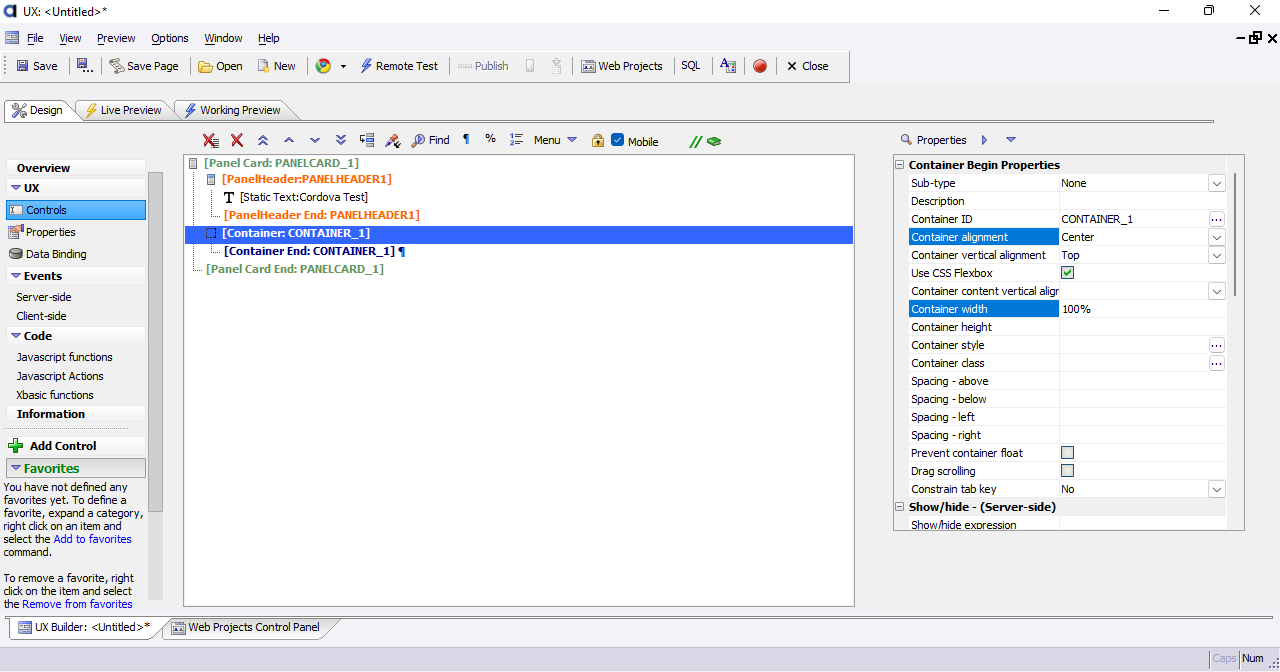This screenshot has height=672, width=1280.
Task: Click the Chrome browser icon in toolbar
Action: [x=323, y=66]
